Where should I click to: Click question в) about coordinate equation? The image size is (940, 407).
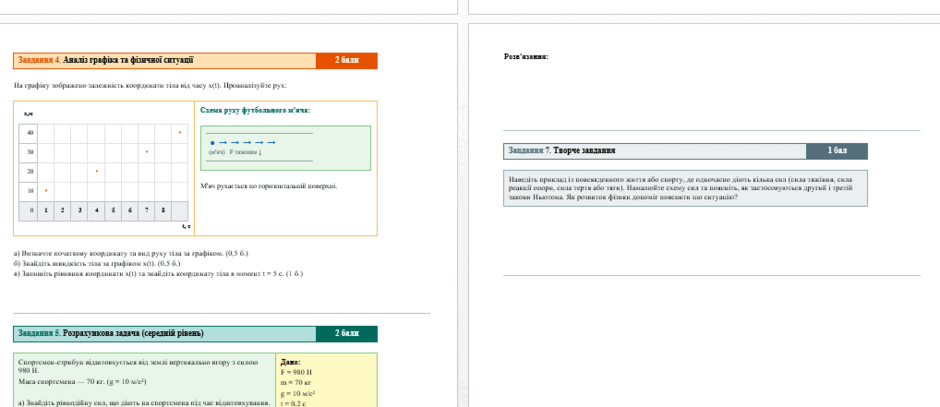coord(158,273)
